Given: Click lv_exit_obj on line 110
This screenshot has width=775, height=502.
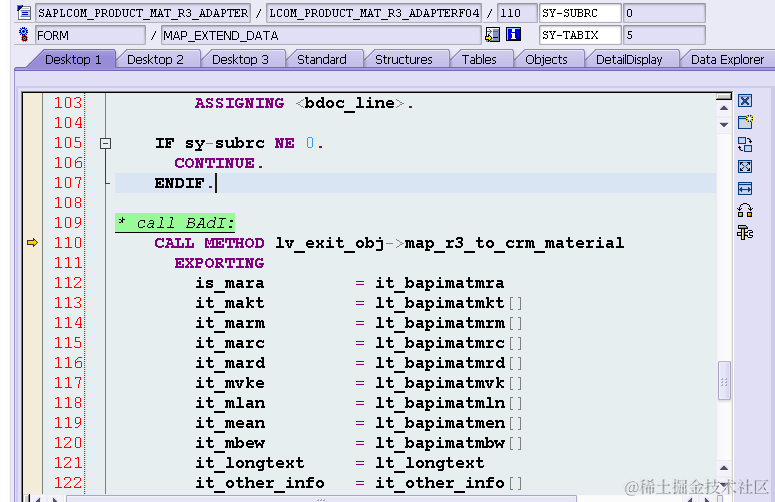Looking at the screenshot, I should [329, 243].
